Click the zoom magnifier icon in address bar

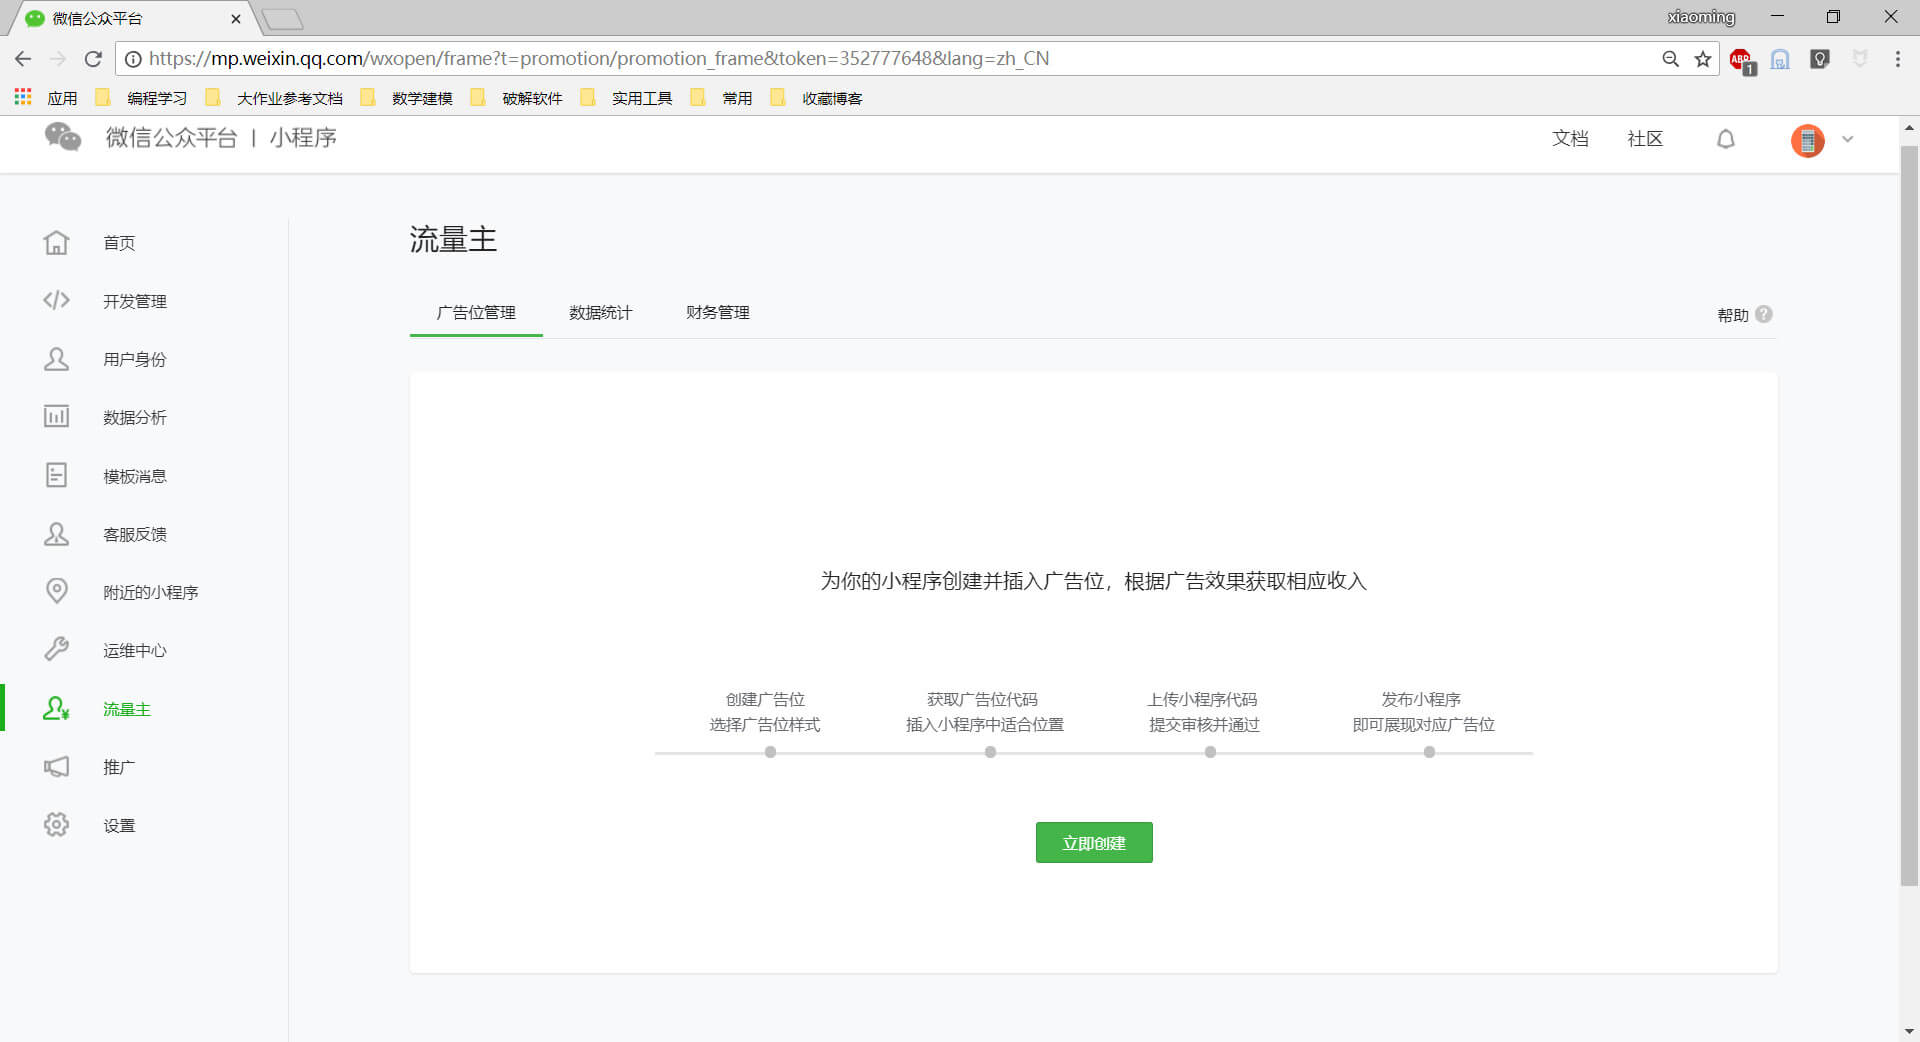(x=1671, y=59)
